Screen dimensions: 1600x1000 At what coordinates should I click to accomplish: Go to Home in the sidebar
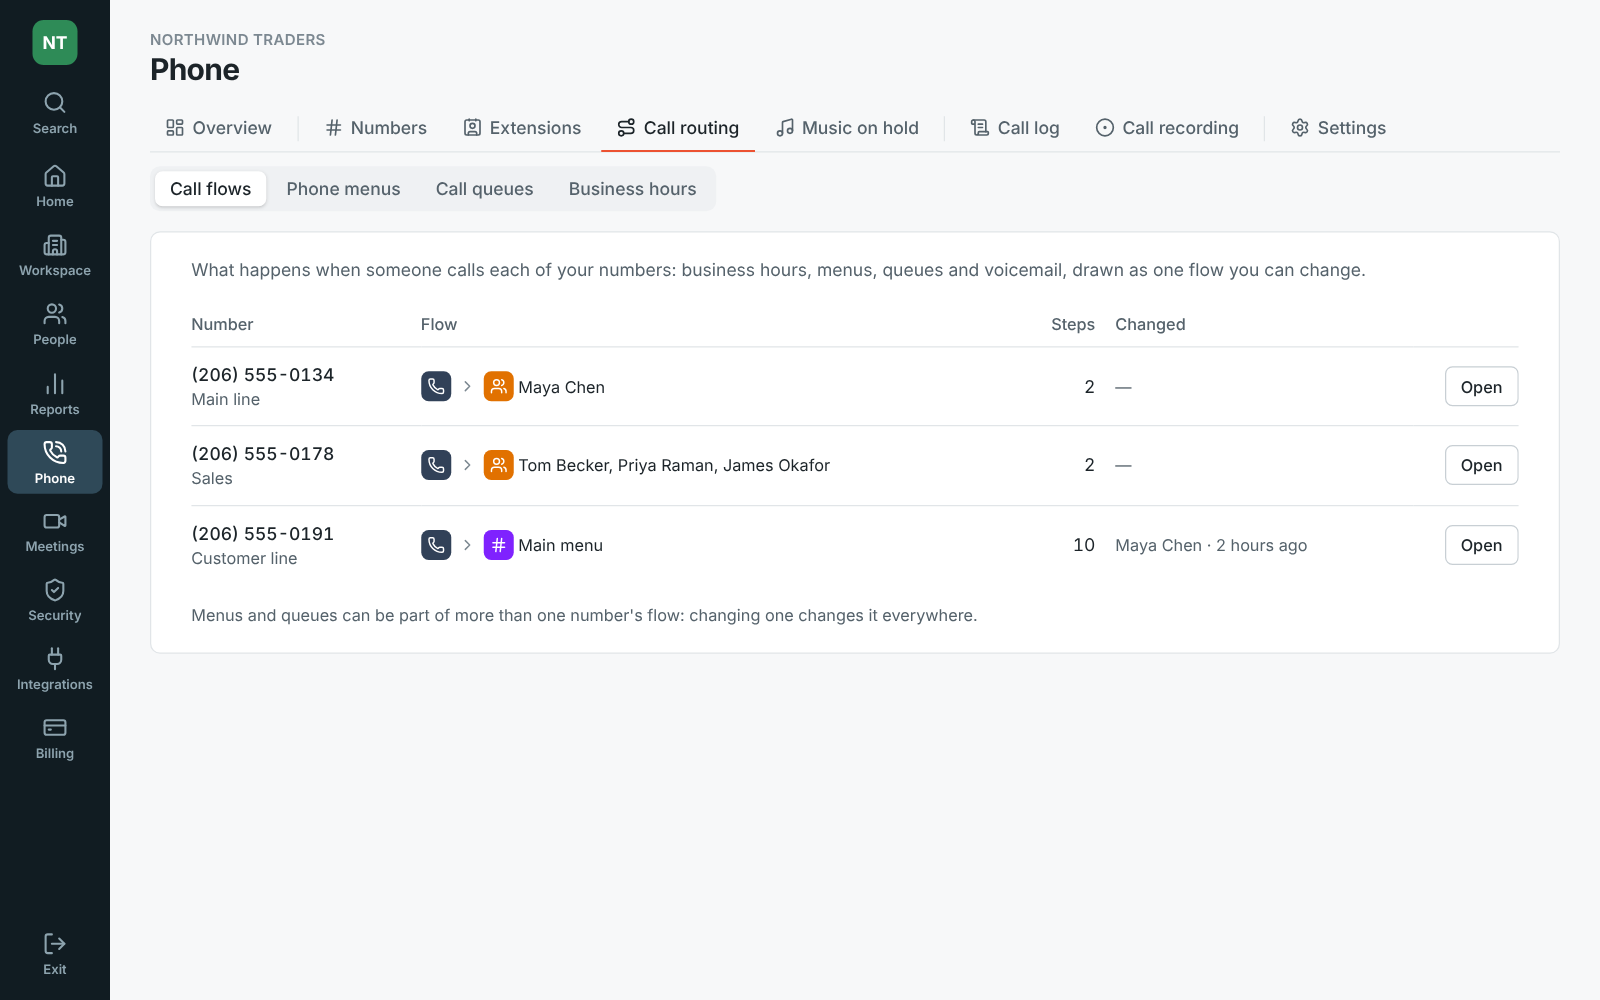(x=55, y=187)
